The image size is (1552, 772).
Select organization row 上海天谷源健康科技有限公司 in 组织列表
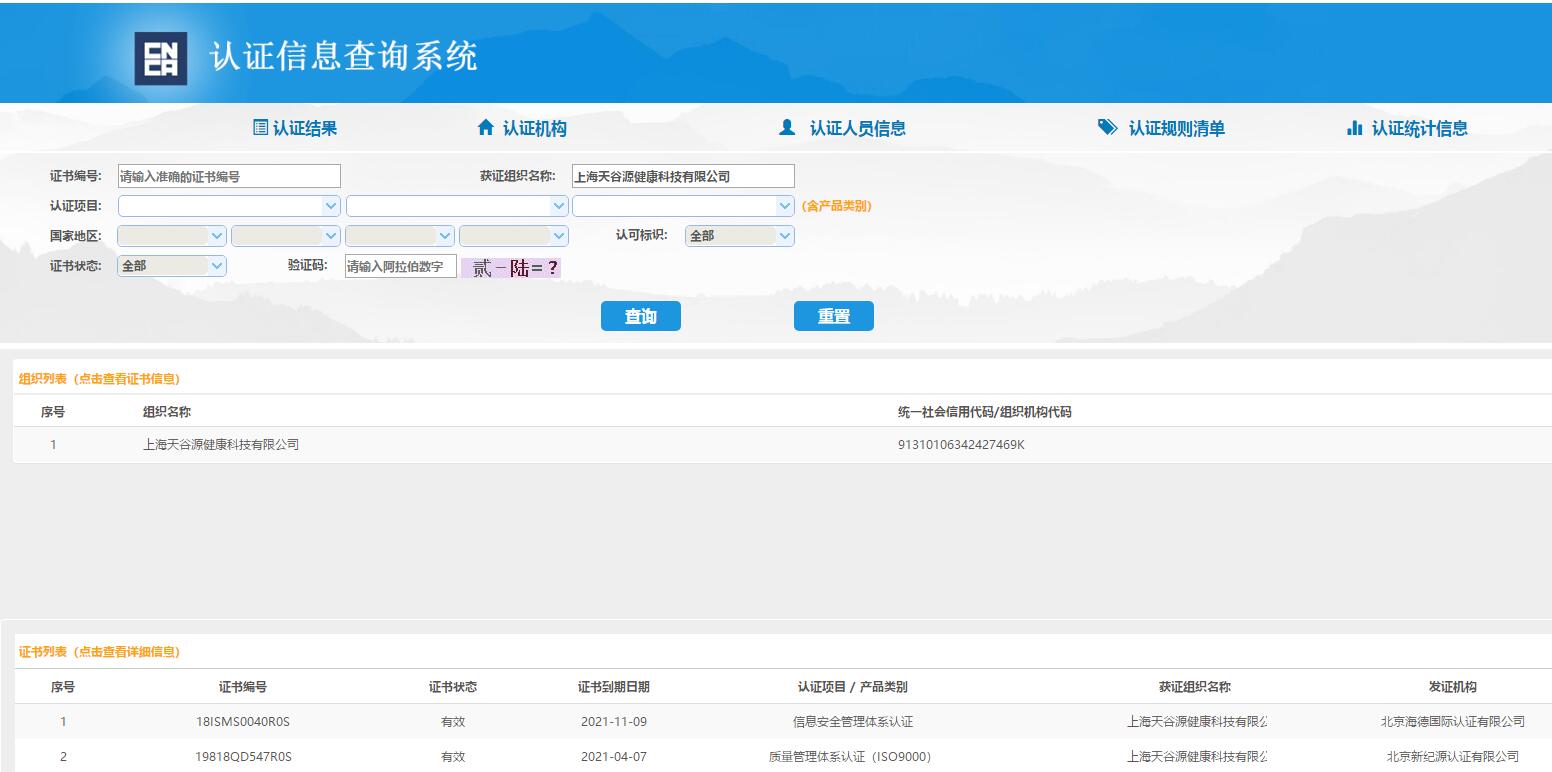221,445
